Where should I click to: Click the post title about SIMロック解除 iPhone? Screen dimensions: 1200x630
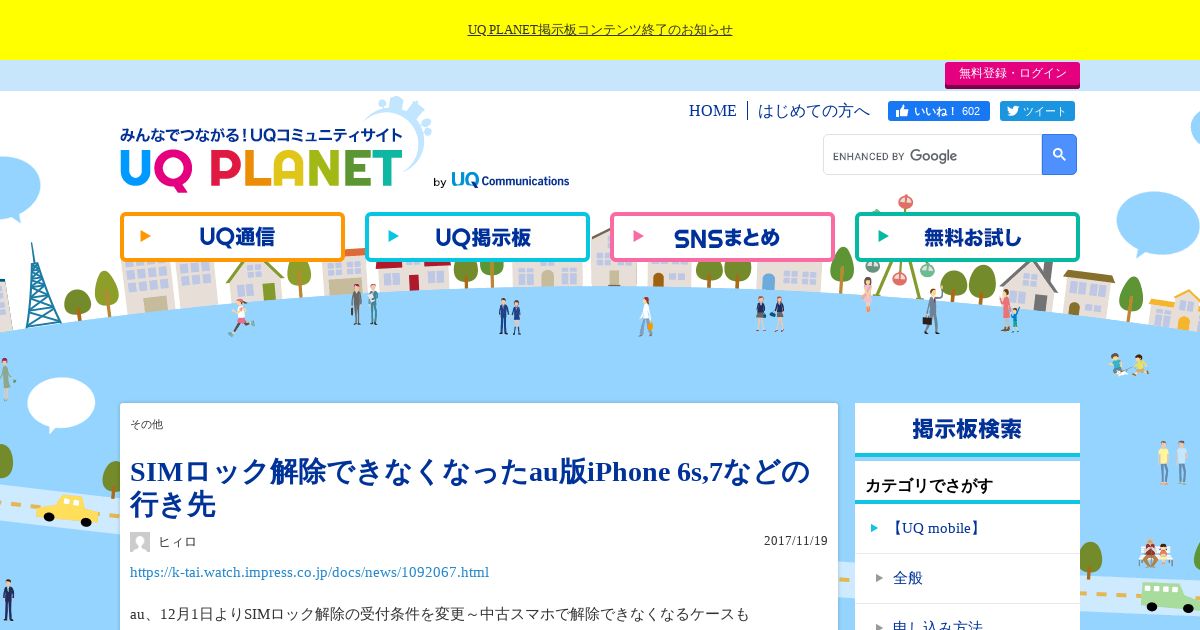coord(470,487)
